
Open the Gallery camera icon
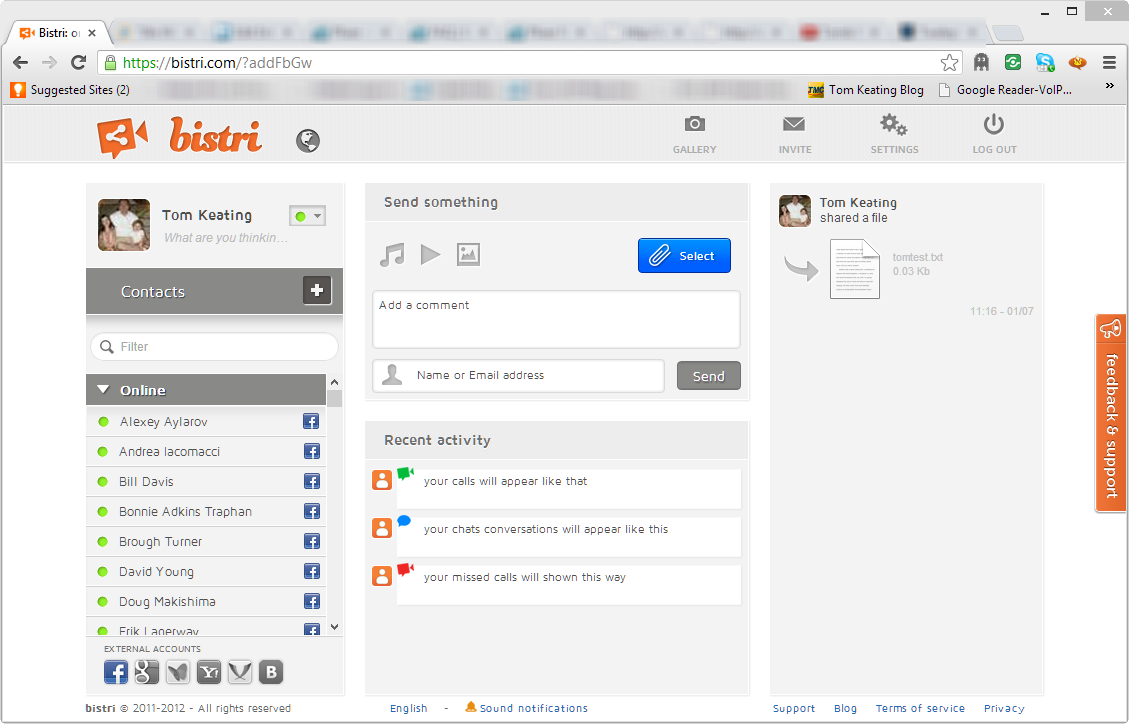[x=694, y=125]
